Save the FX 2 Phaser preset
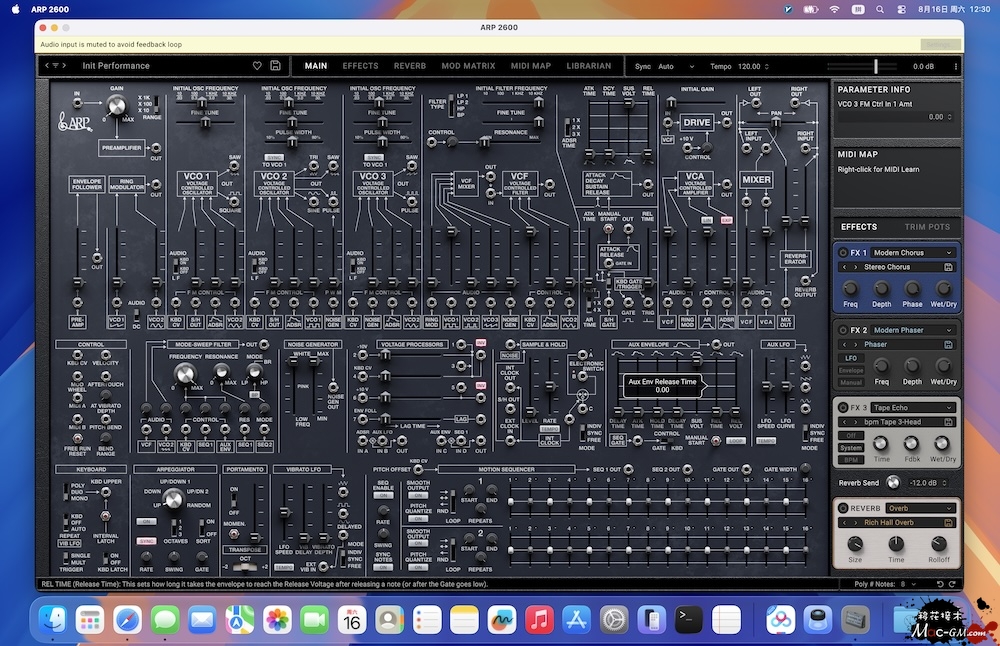The image size is (1000, 646). tap(948, 345)
